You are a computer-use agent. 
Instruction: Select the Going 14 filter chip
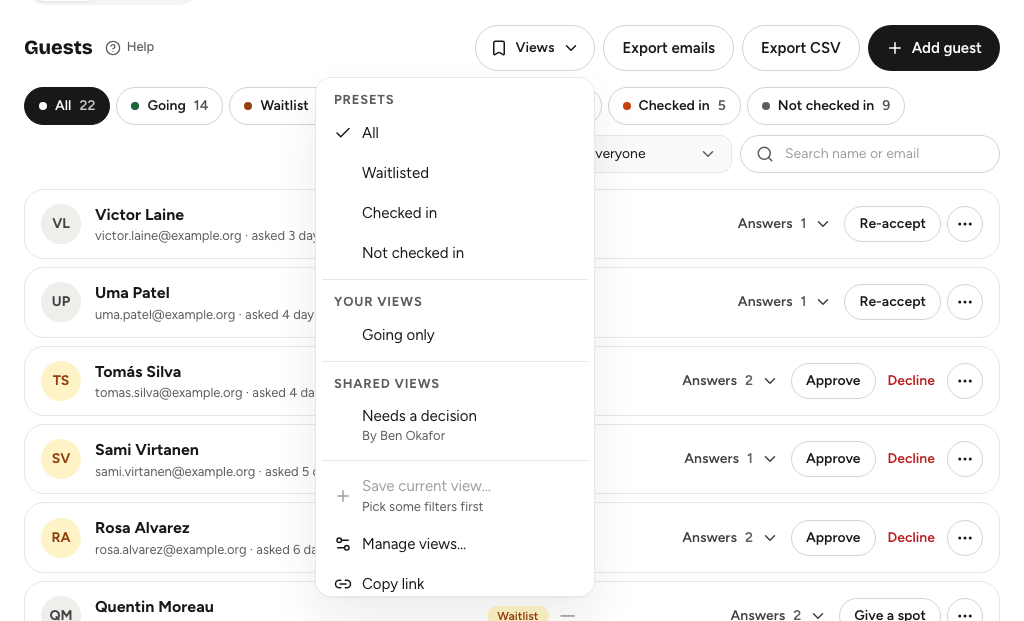click(169, 106)
